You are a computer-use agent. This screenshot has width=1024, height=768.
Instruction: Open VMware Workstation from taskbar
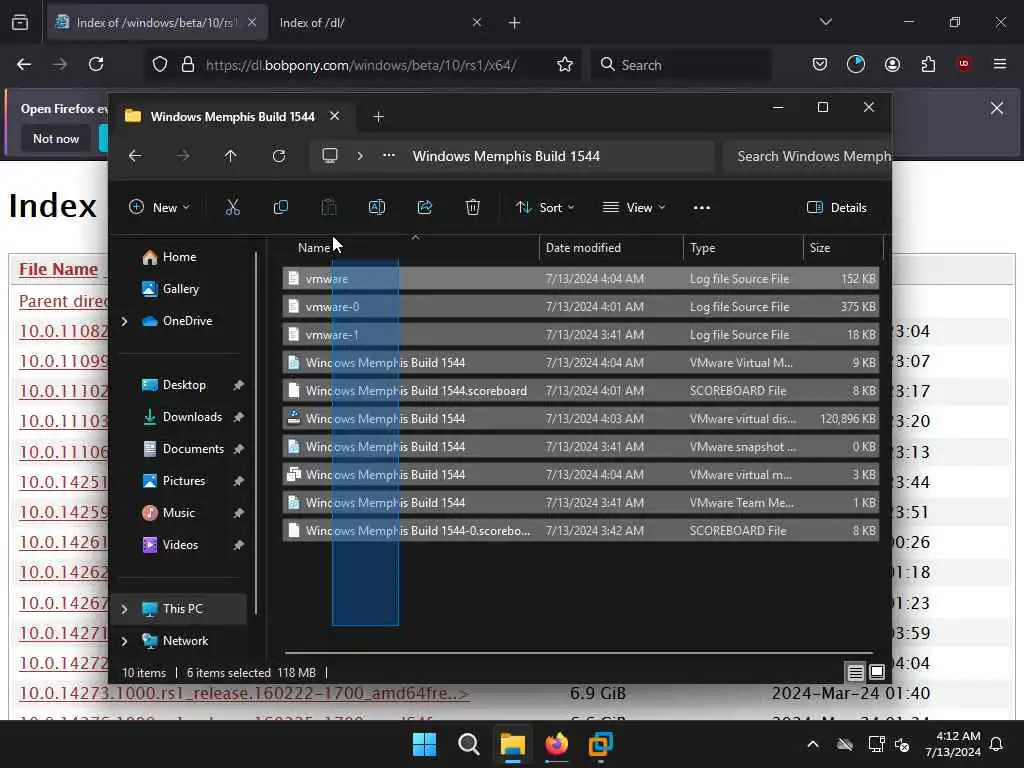pyautogui.click(x=600, y=744)
